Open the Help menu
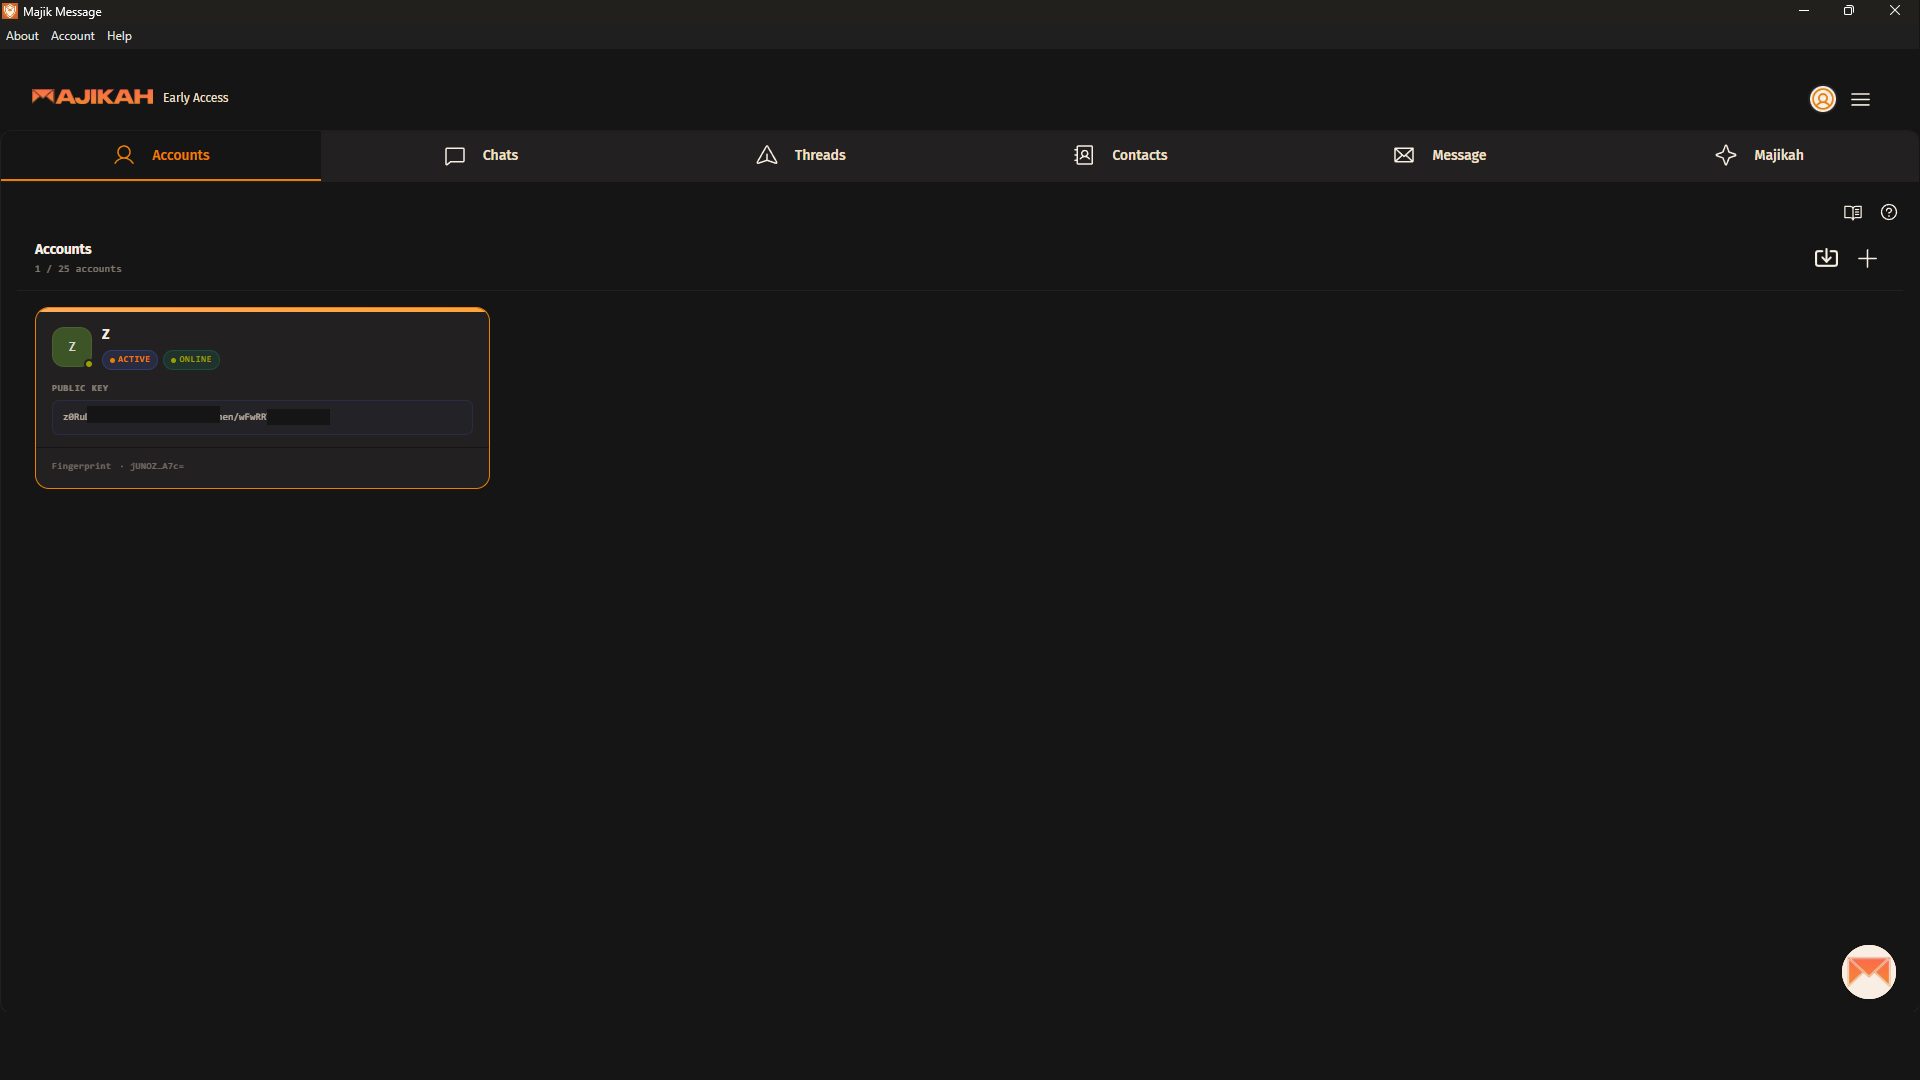The image size is (1920, 1080). pos(119,36)
